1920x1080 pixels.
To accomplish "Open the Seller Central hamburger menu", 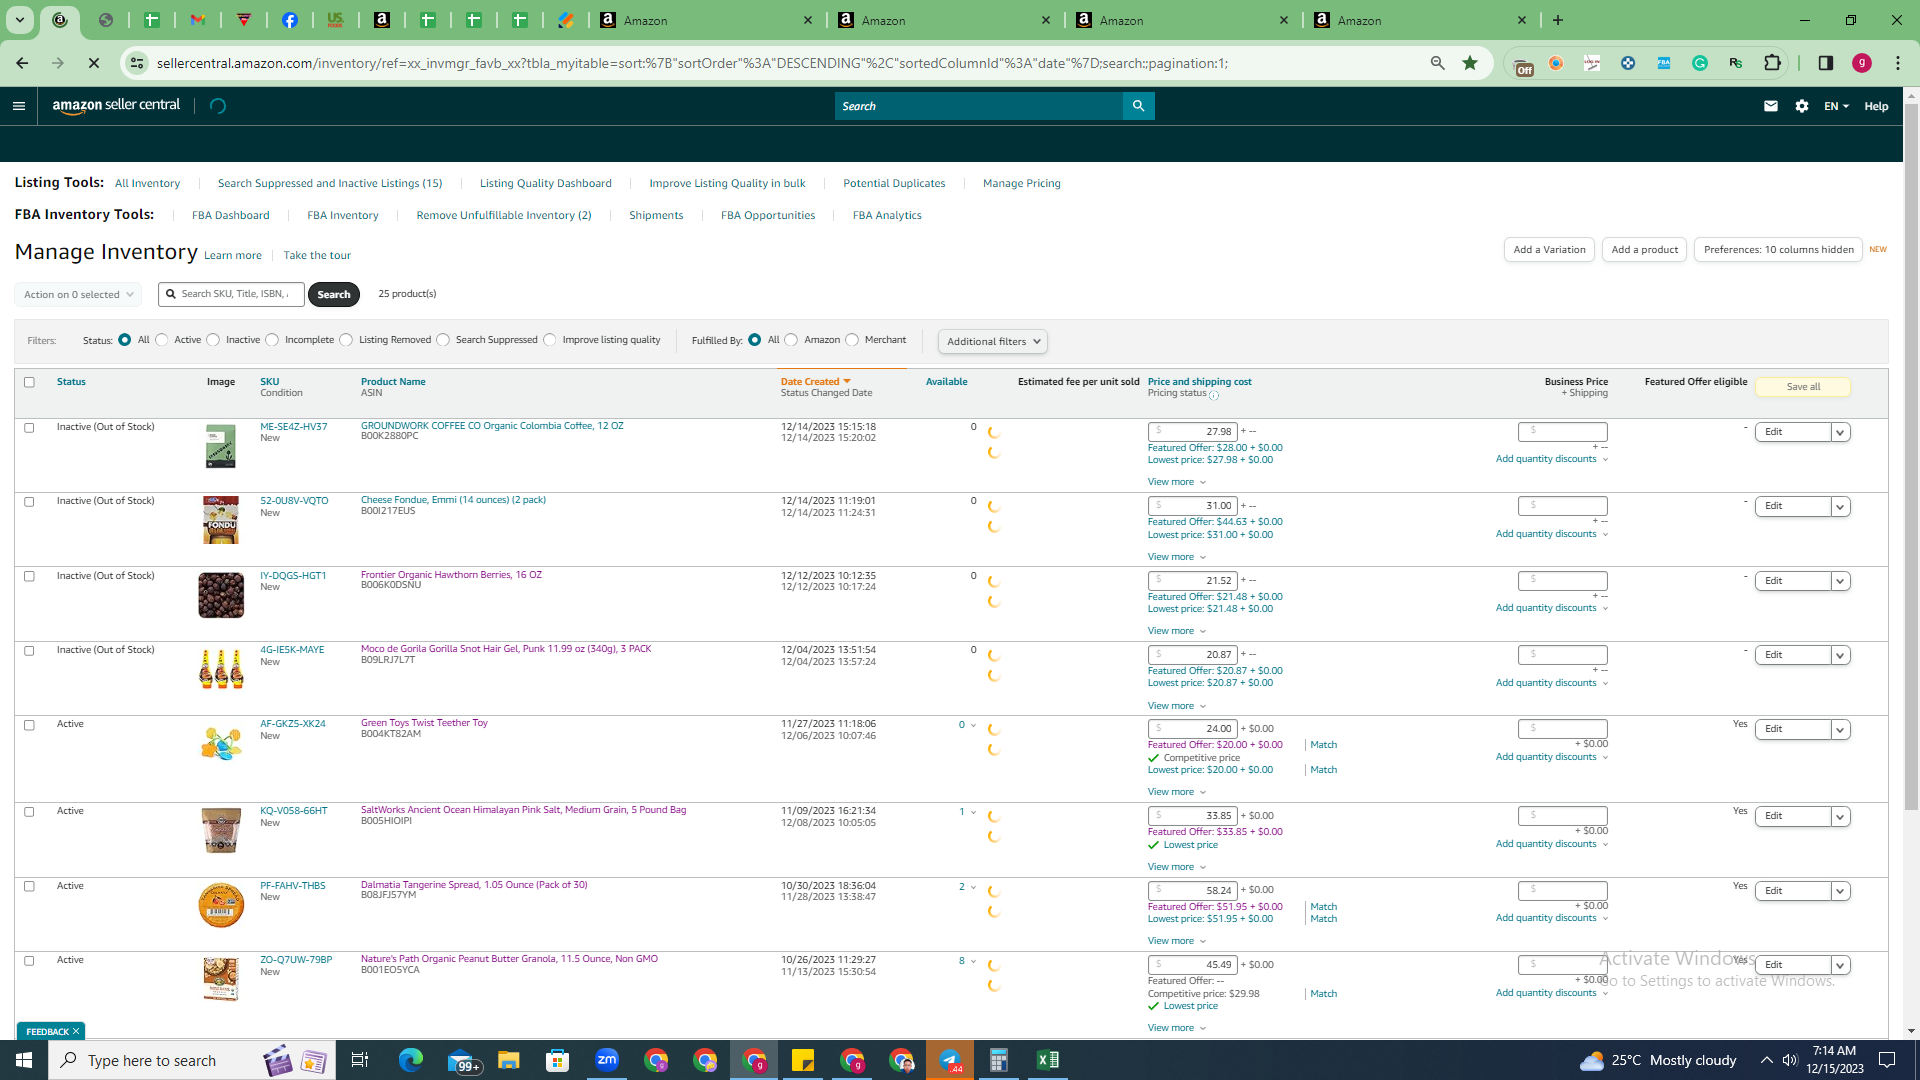I will pyautogui.click(x=19, y=106).
